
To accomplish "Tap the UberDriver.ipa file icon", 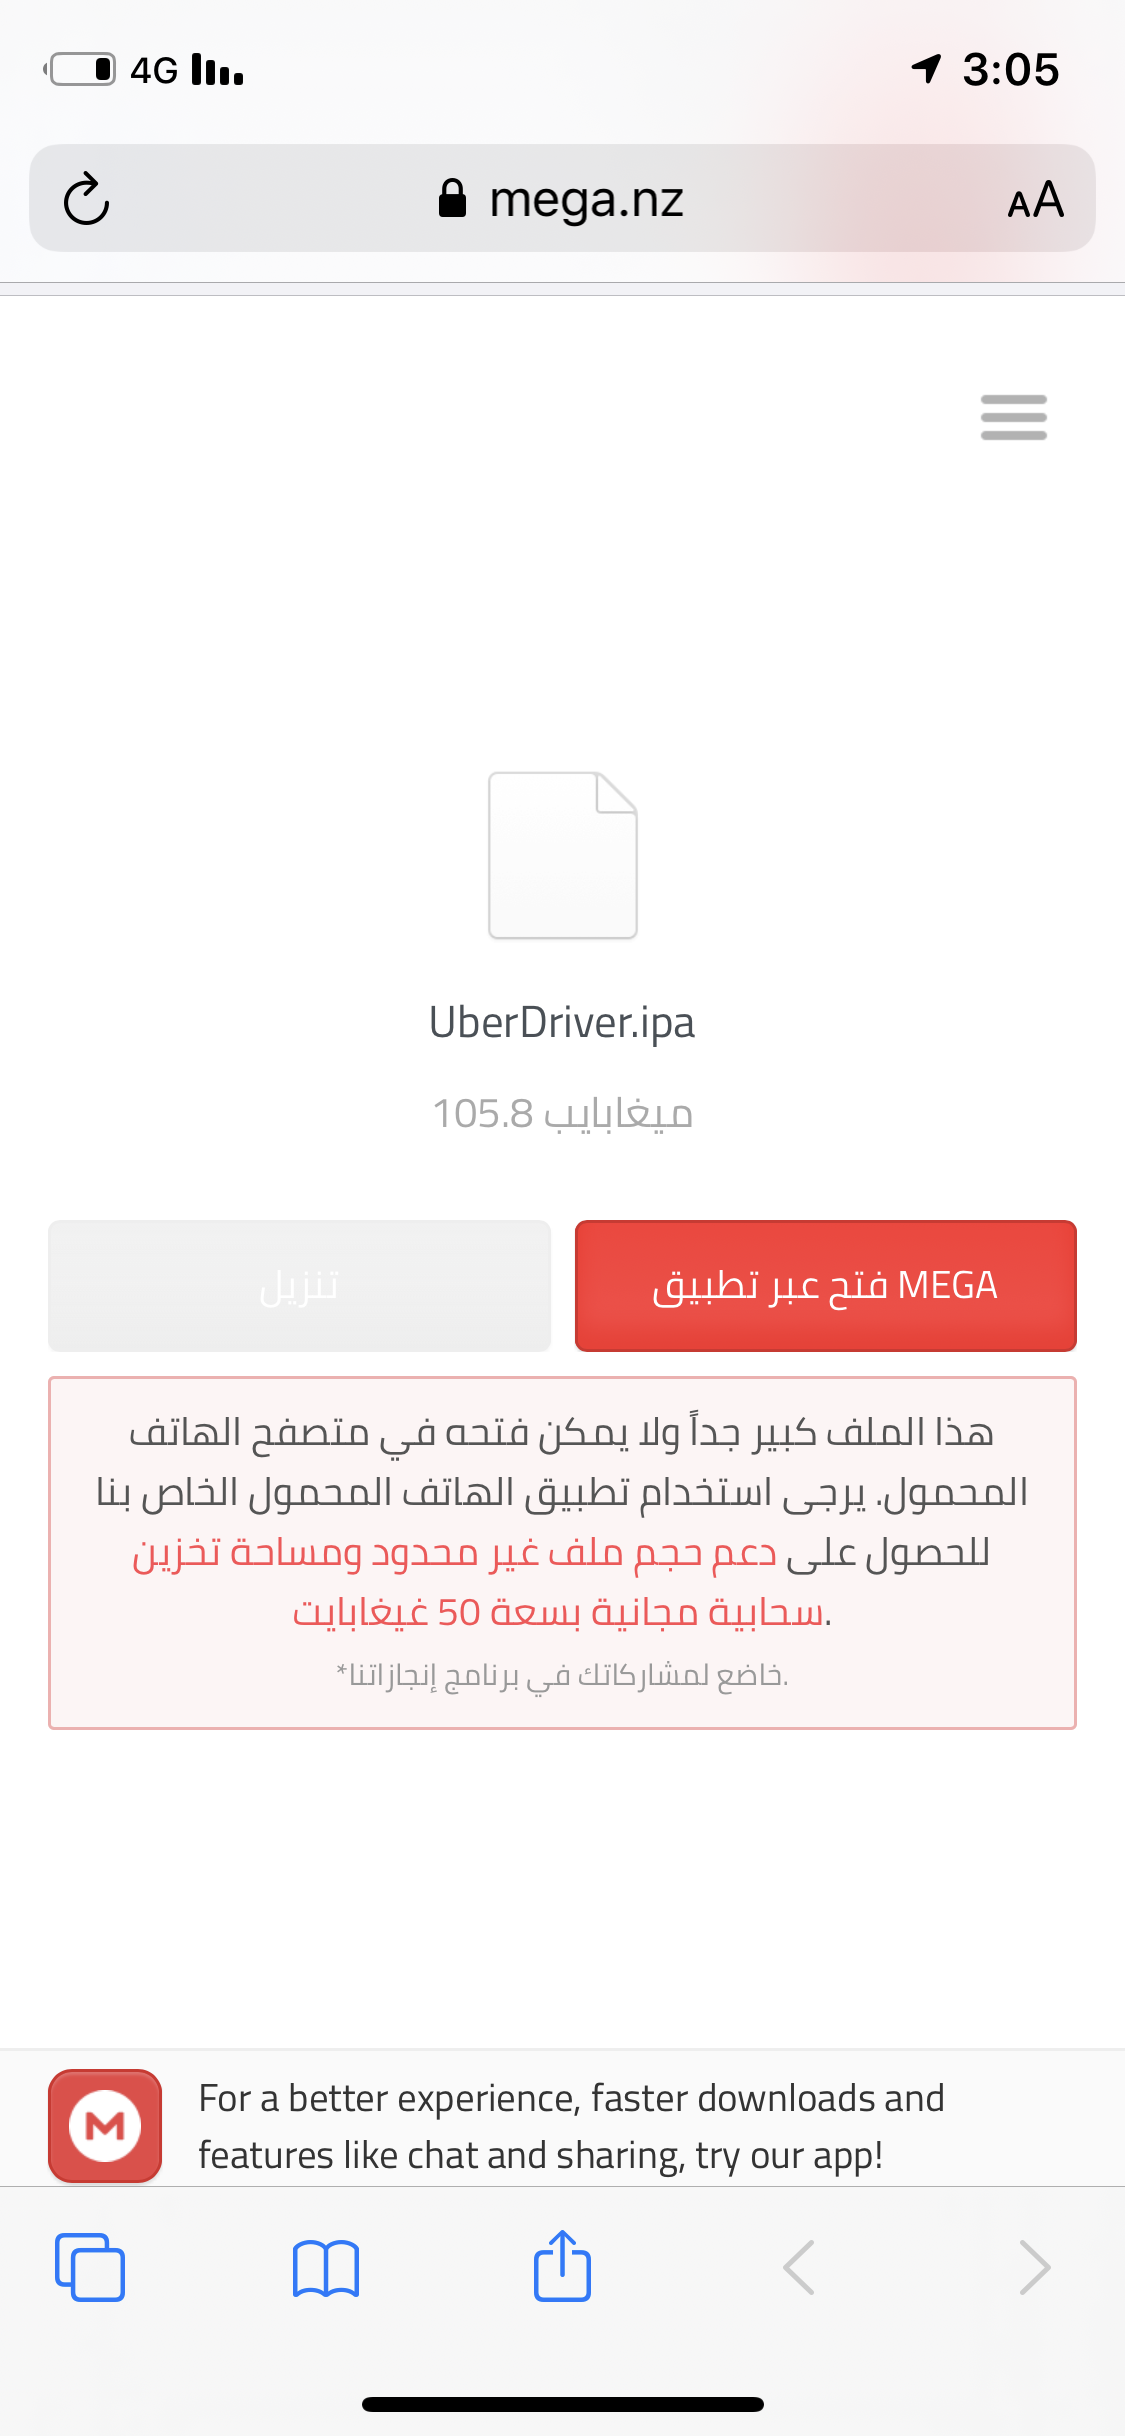I will tap(562, 855).
